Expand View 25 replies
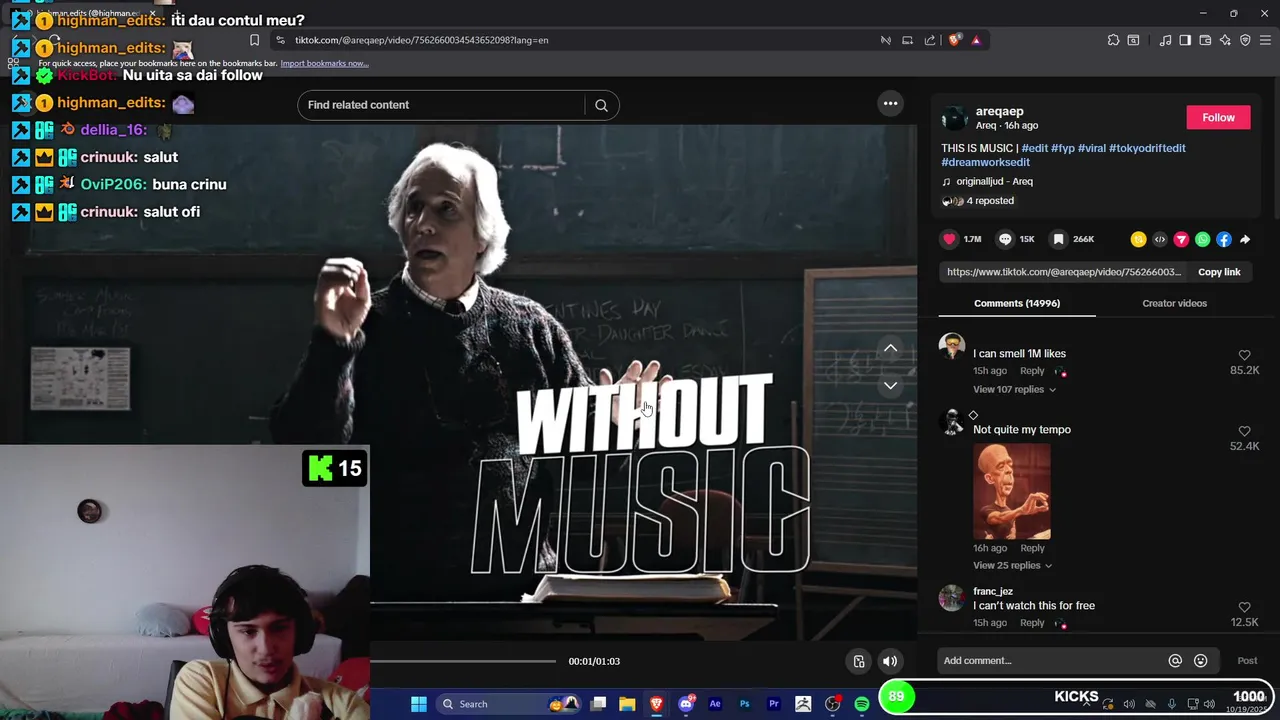Image resolution: width=1280 pixels, height=720 pixels. coord(1012,565)
